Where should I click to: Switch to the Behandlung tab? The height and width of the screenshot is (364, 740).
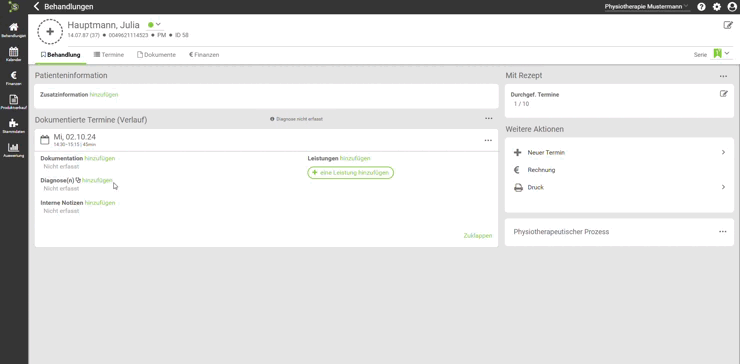(x=60, y=55)
